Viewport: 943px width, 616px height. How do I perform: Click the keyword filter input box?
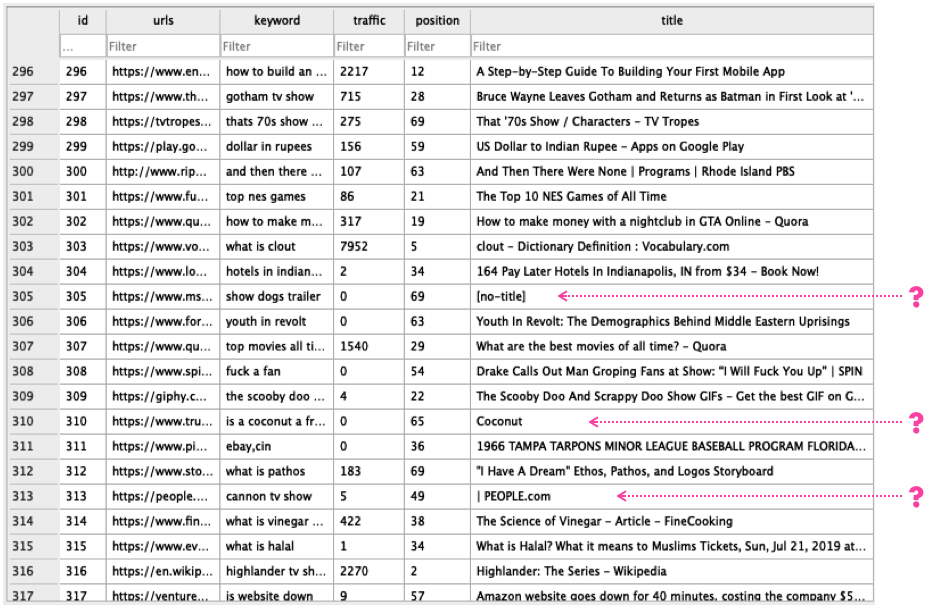click(276, 46)
